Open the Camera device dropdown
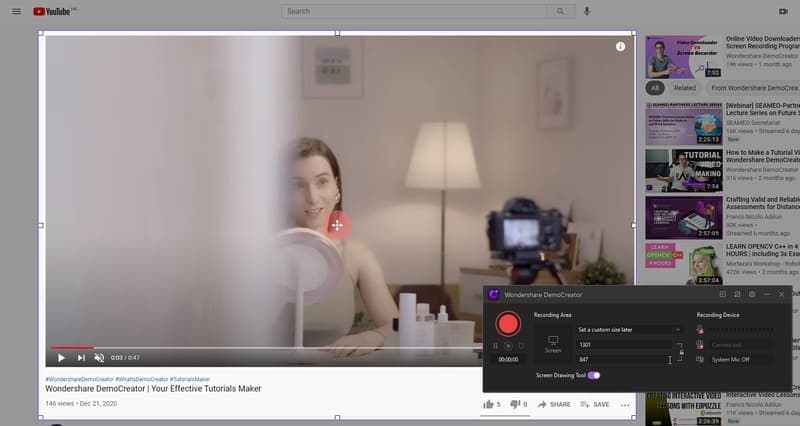This screenshot has width=800, height=426. 741,345
